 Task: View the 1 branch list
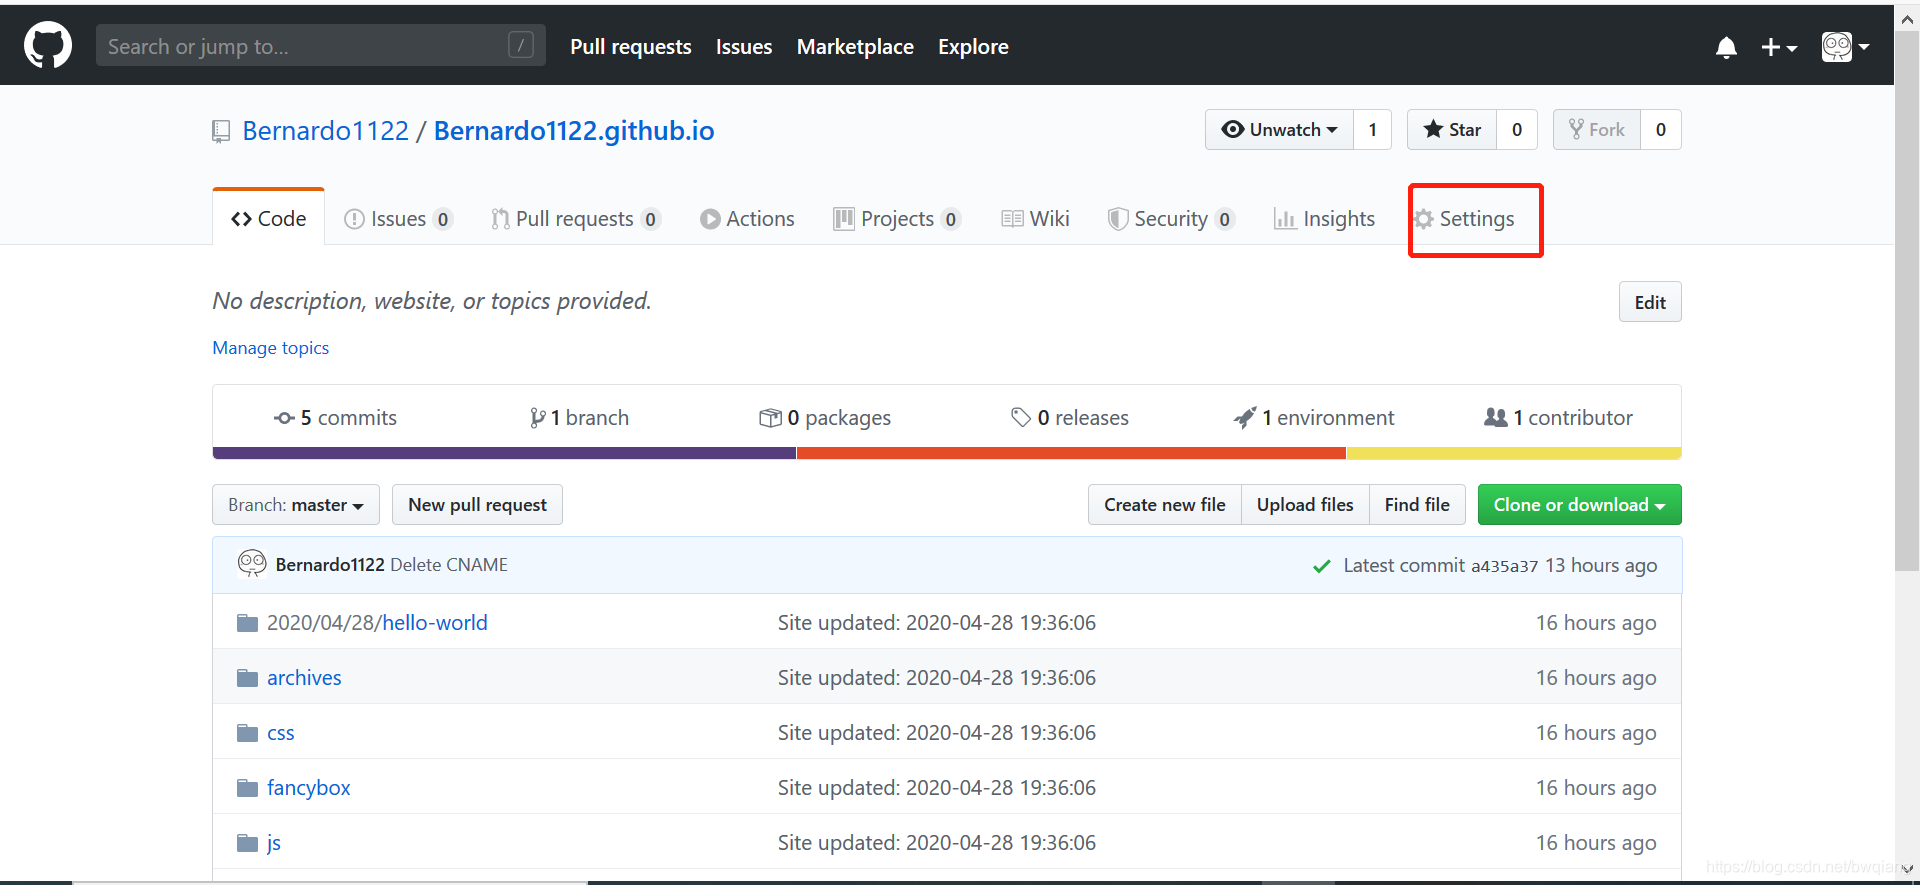[579, 418]
